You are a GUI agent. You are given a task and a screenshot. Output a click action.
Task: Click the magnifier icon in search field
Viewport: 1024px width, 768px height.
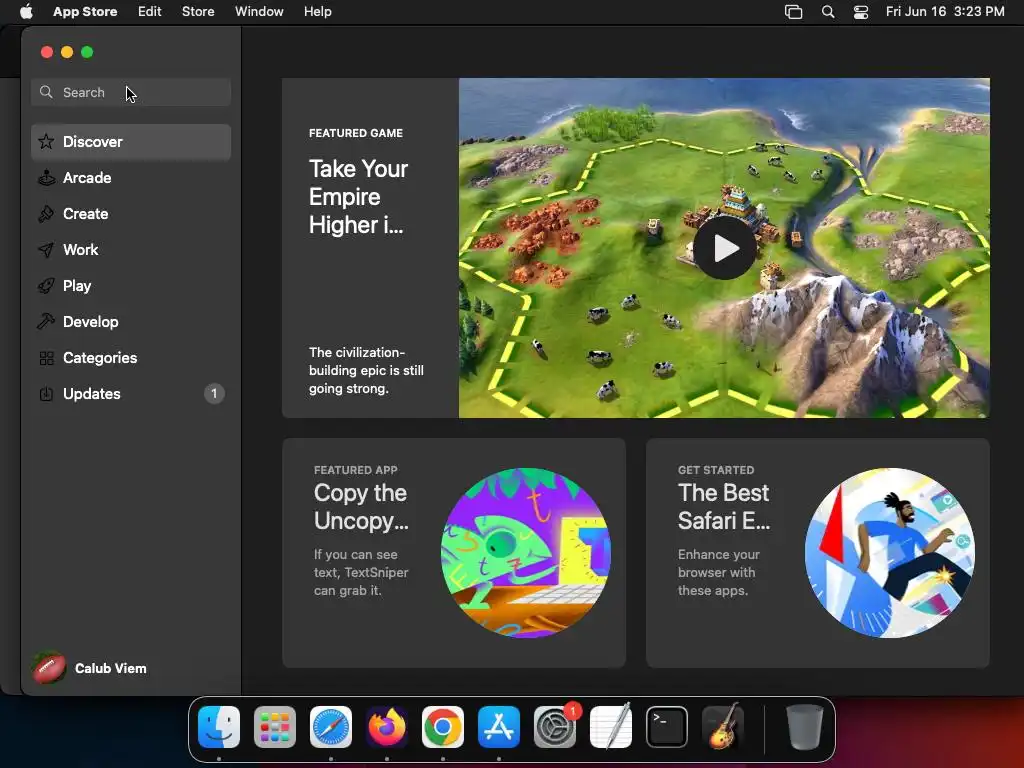pyautogui.click(x=46, y=92)
